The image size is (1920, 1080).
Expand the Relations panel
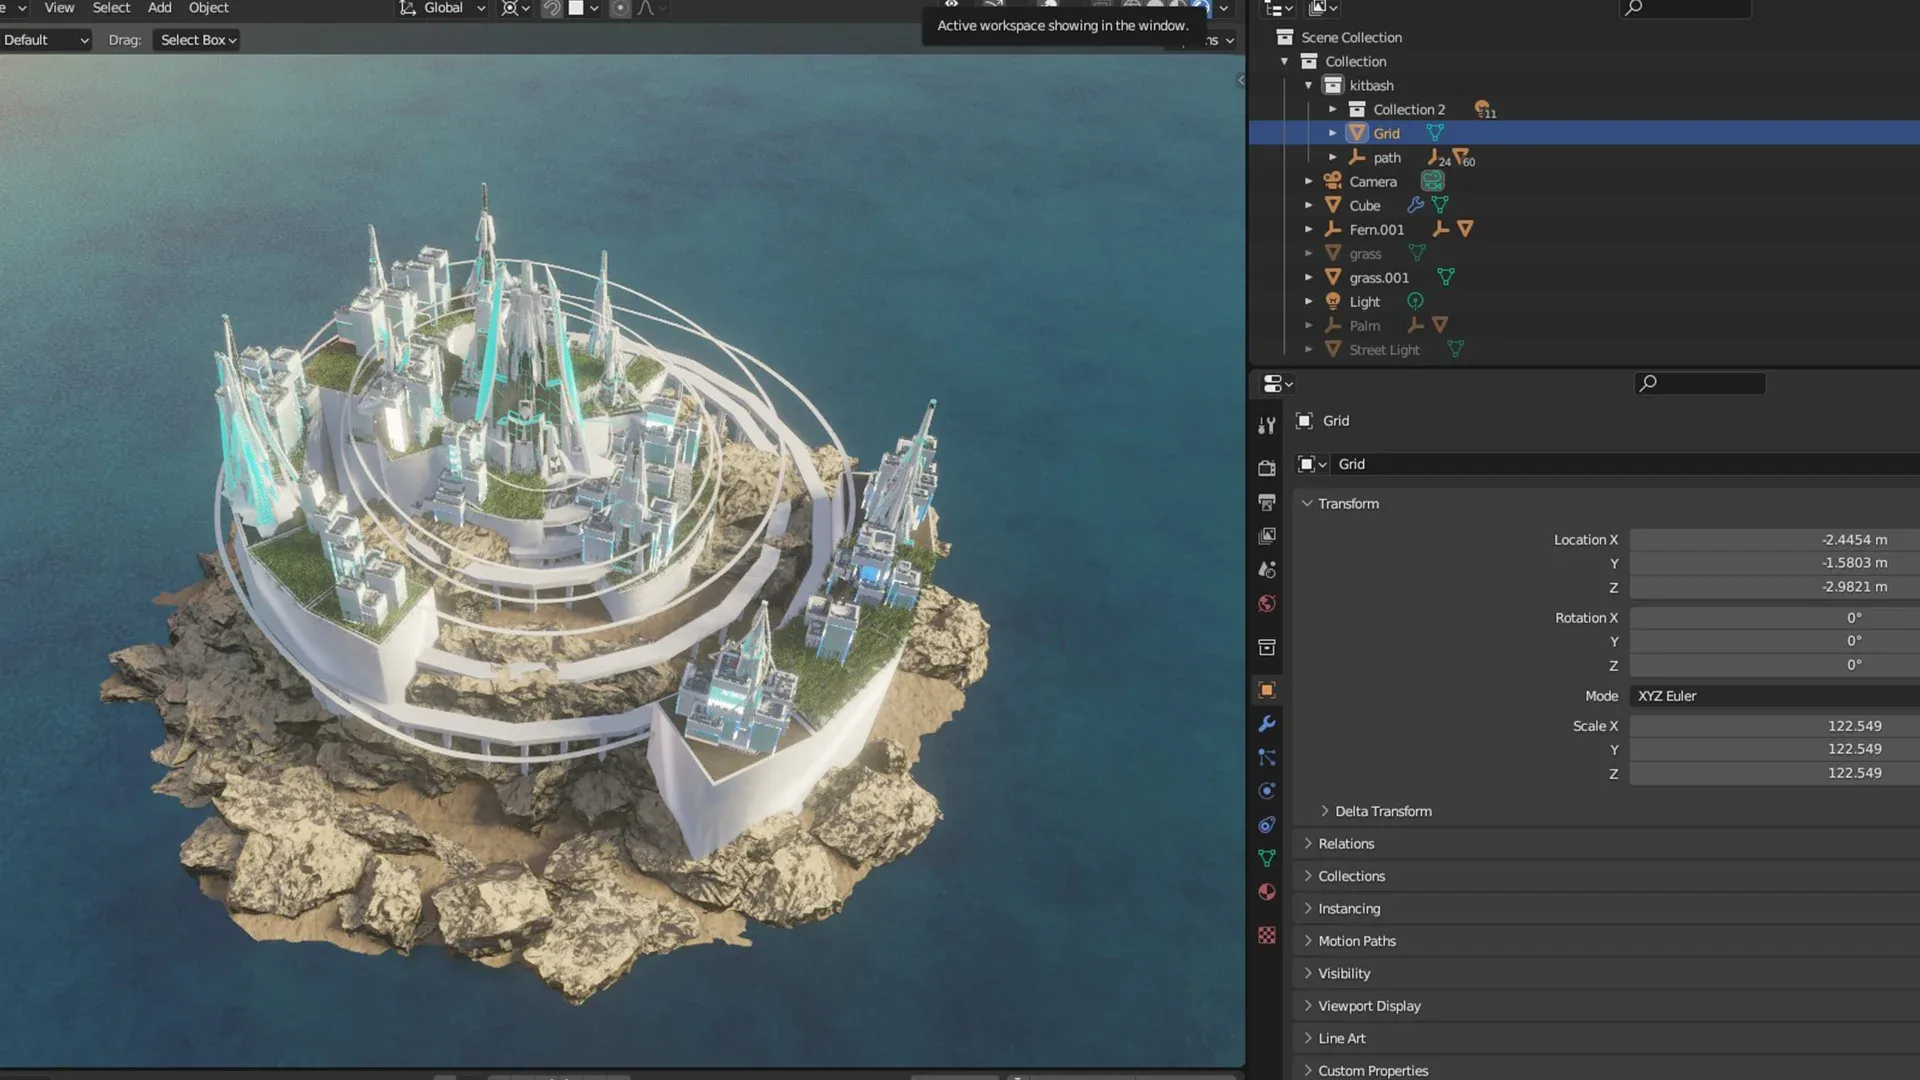pyautogui.click(x=1346, y=844)
